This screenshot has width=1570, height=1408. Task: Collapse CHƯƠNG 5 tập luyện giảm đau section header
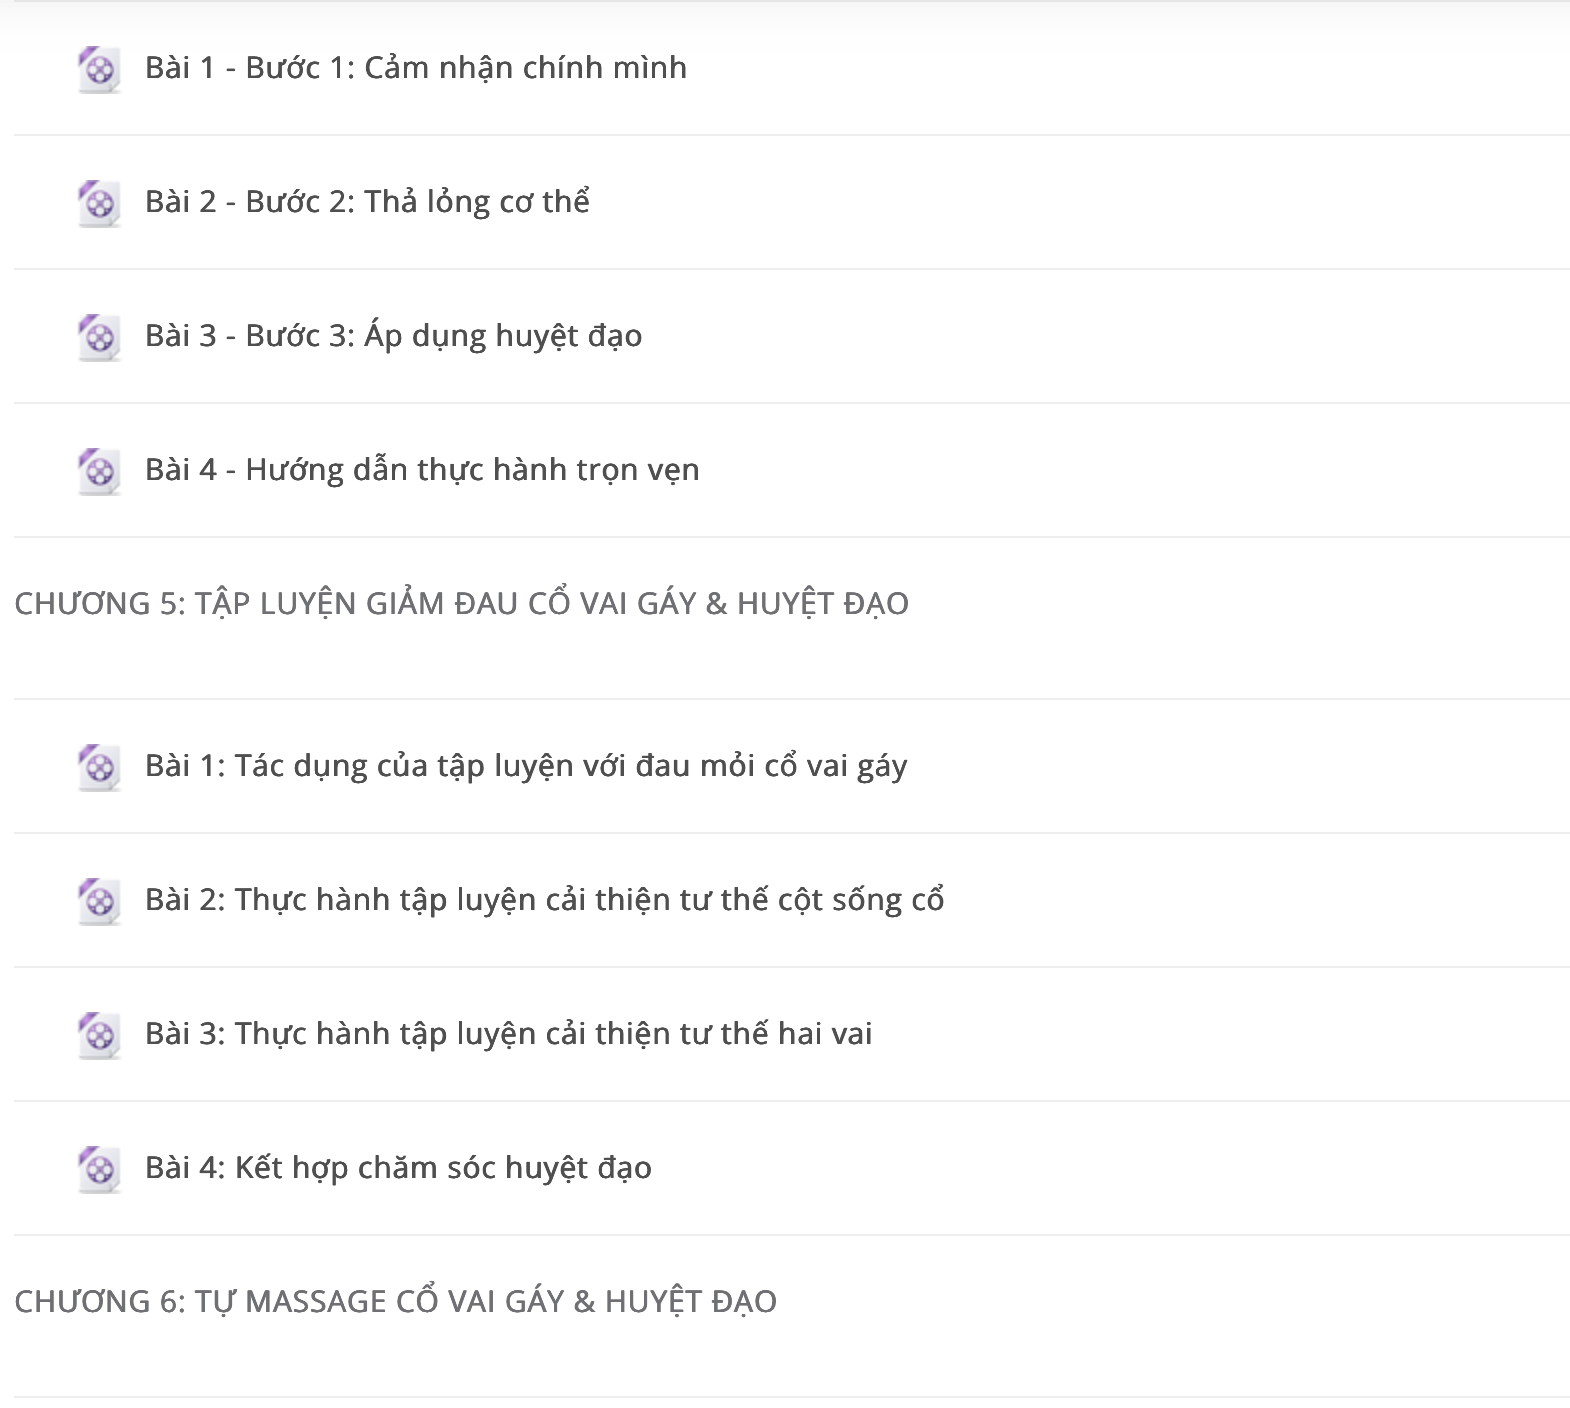[461, 604]
